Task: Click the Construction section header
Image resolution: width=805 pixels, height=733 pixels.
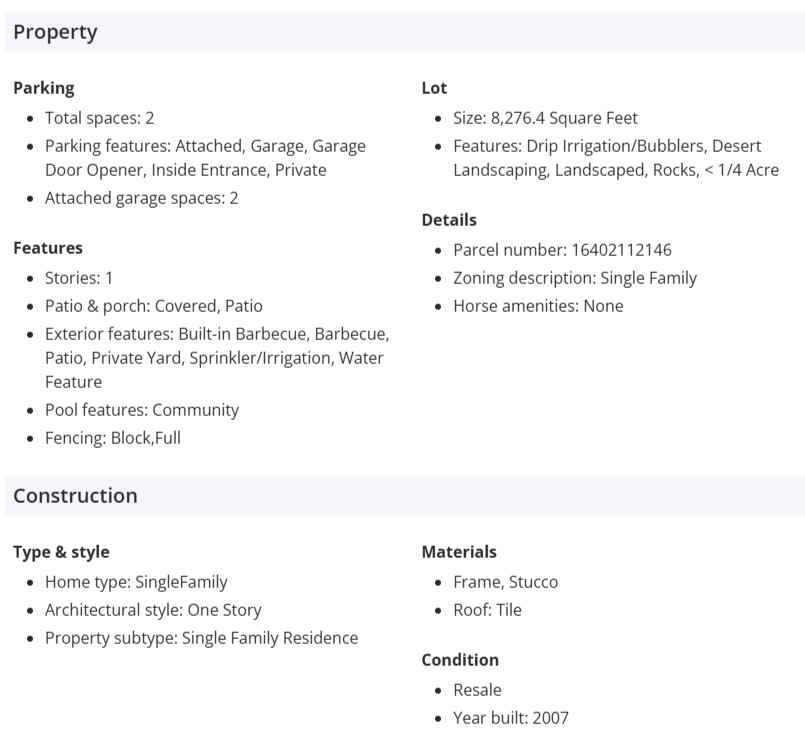Action: (x=75, y=496)
